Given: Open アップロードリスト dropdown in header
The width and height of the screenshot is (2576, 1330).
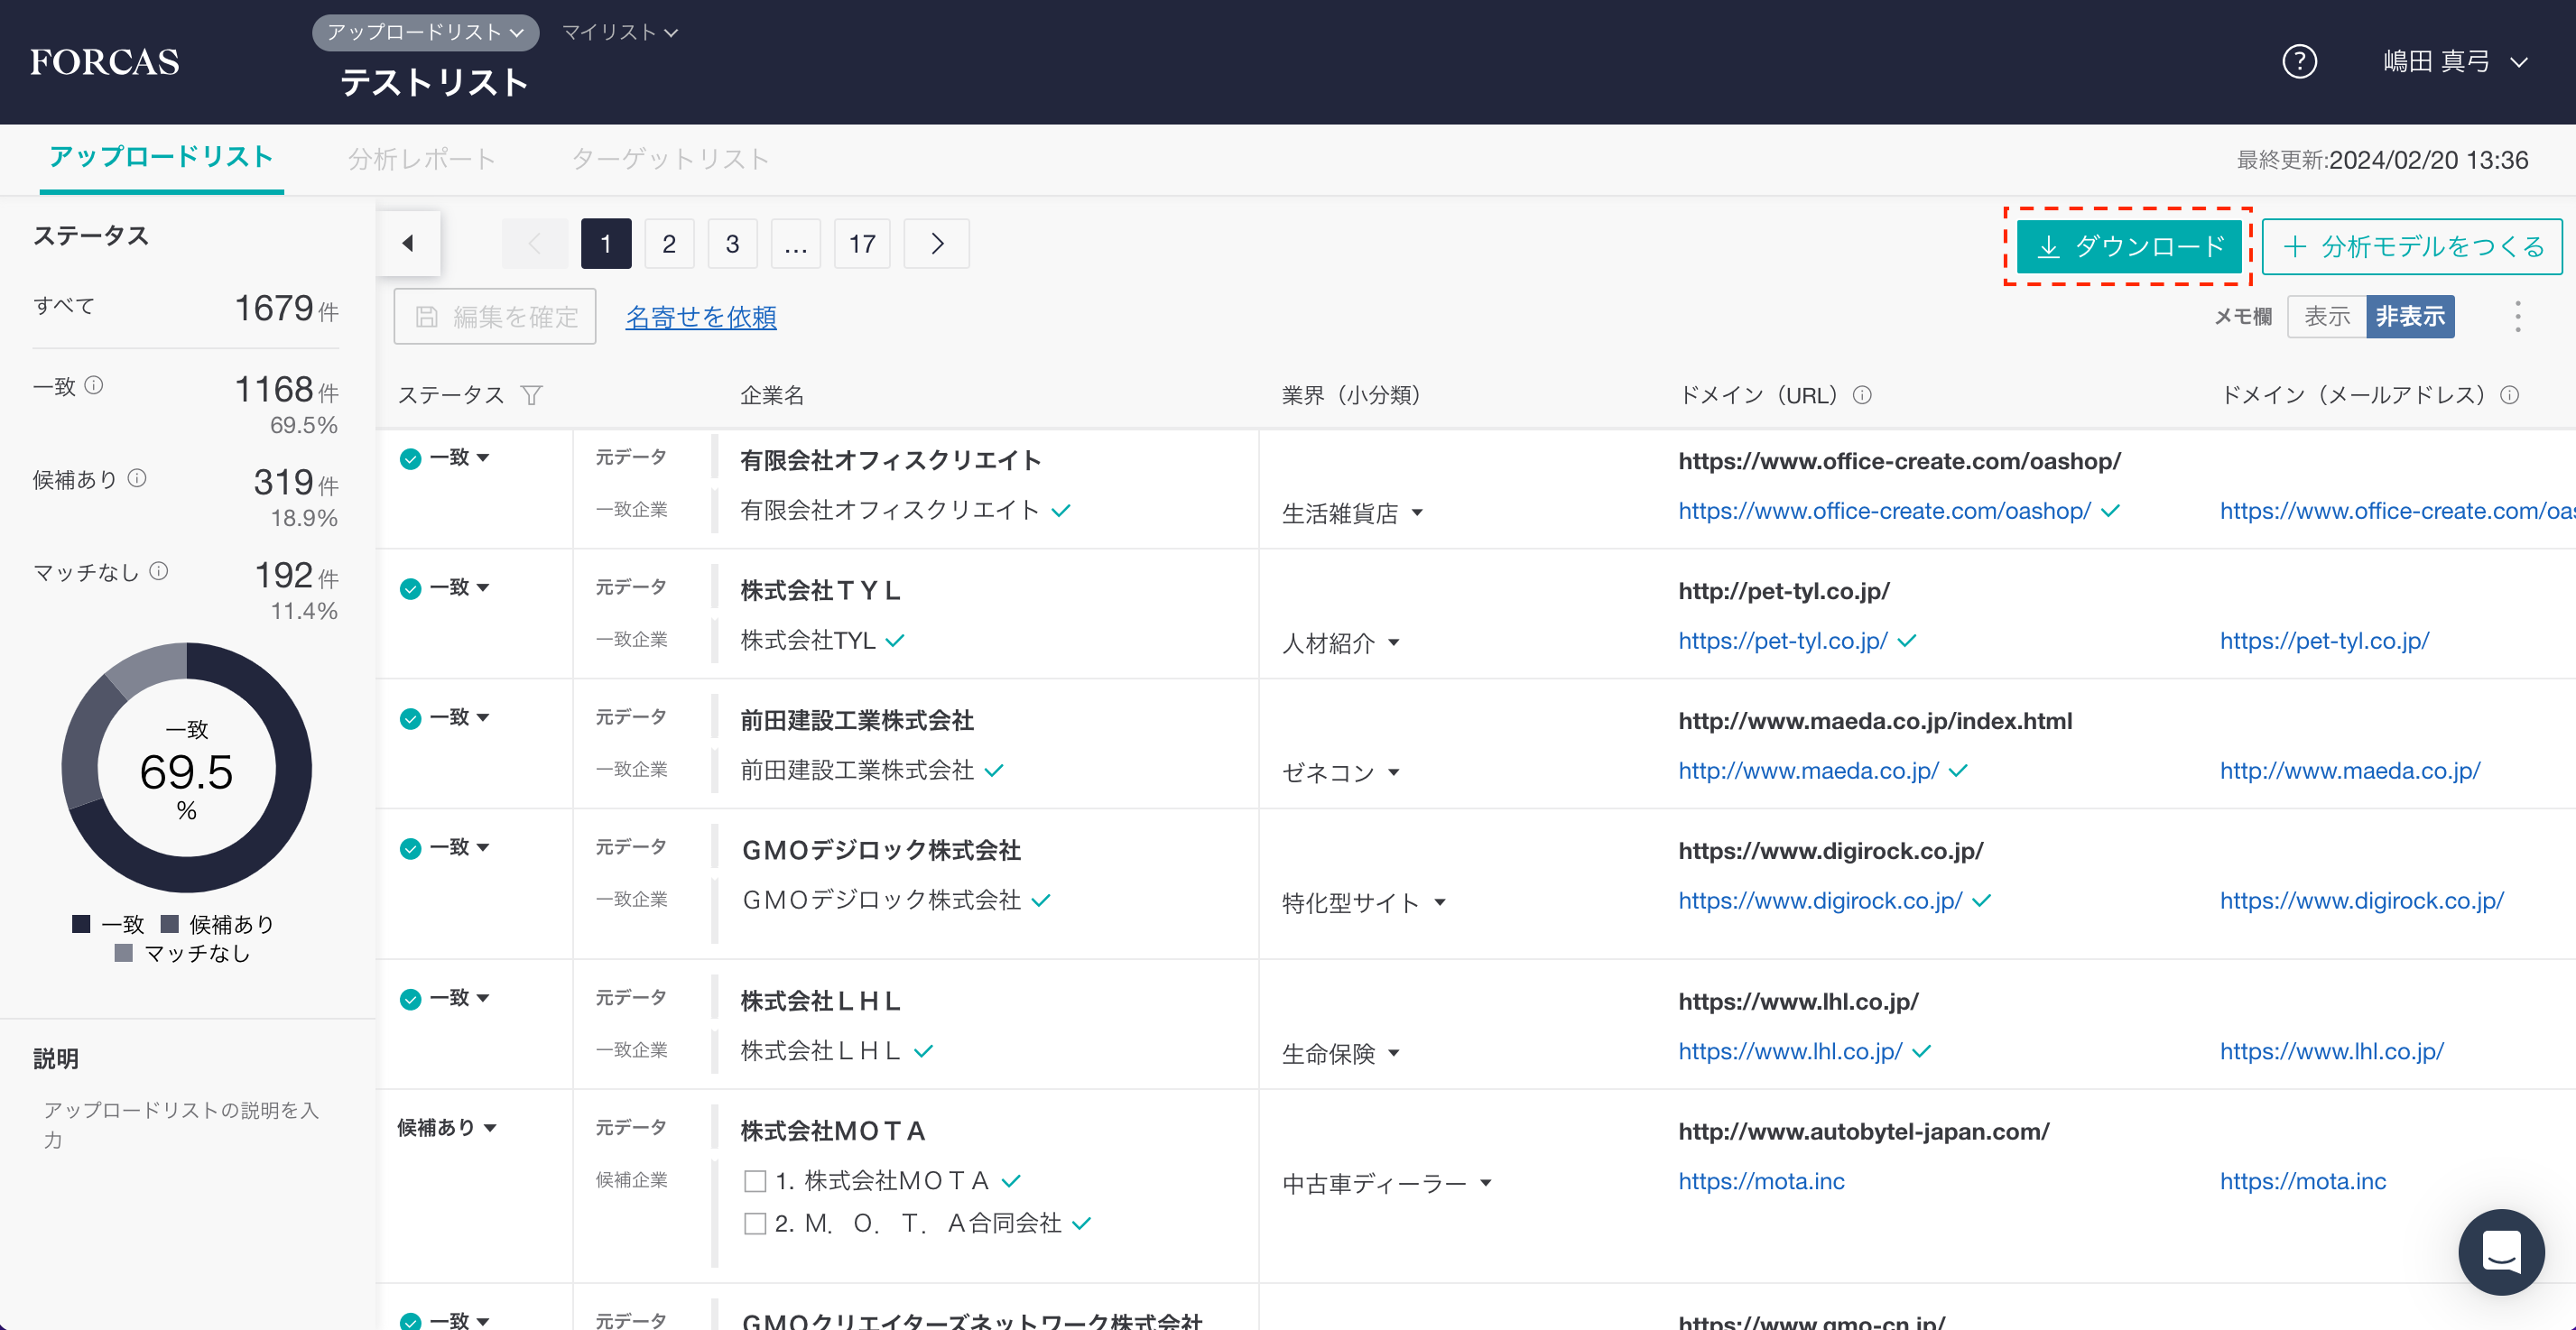Looking at the screenshot, I should pos(425,32).
